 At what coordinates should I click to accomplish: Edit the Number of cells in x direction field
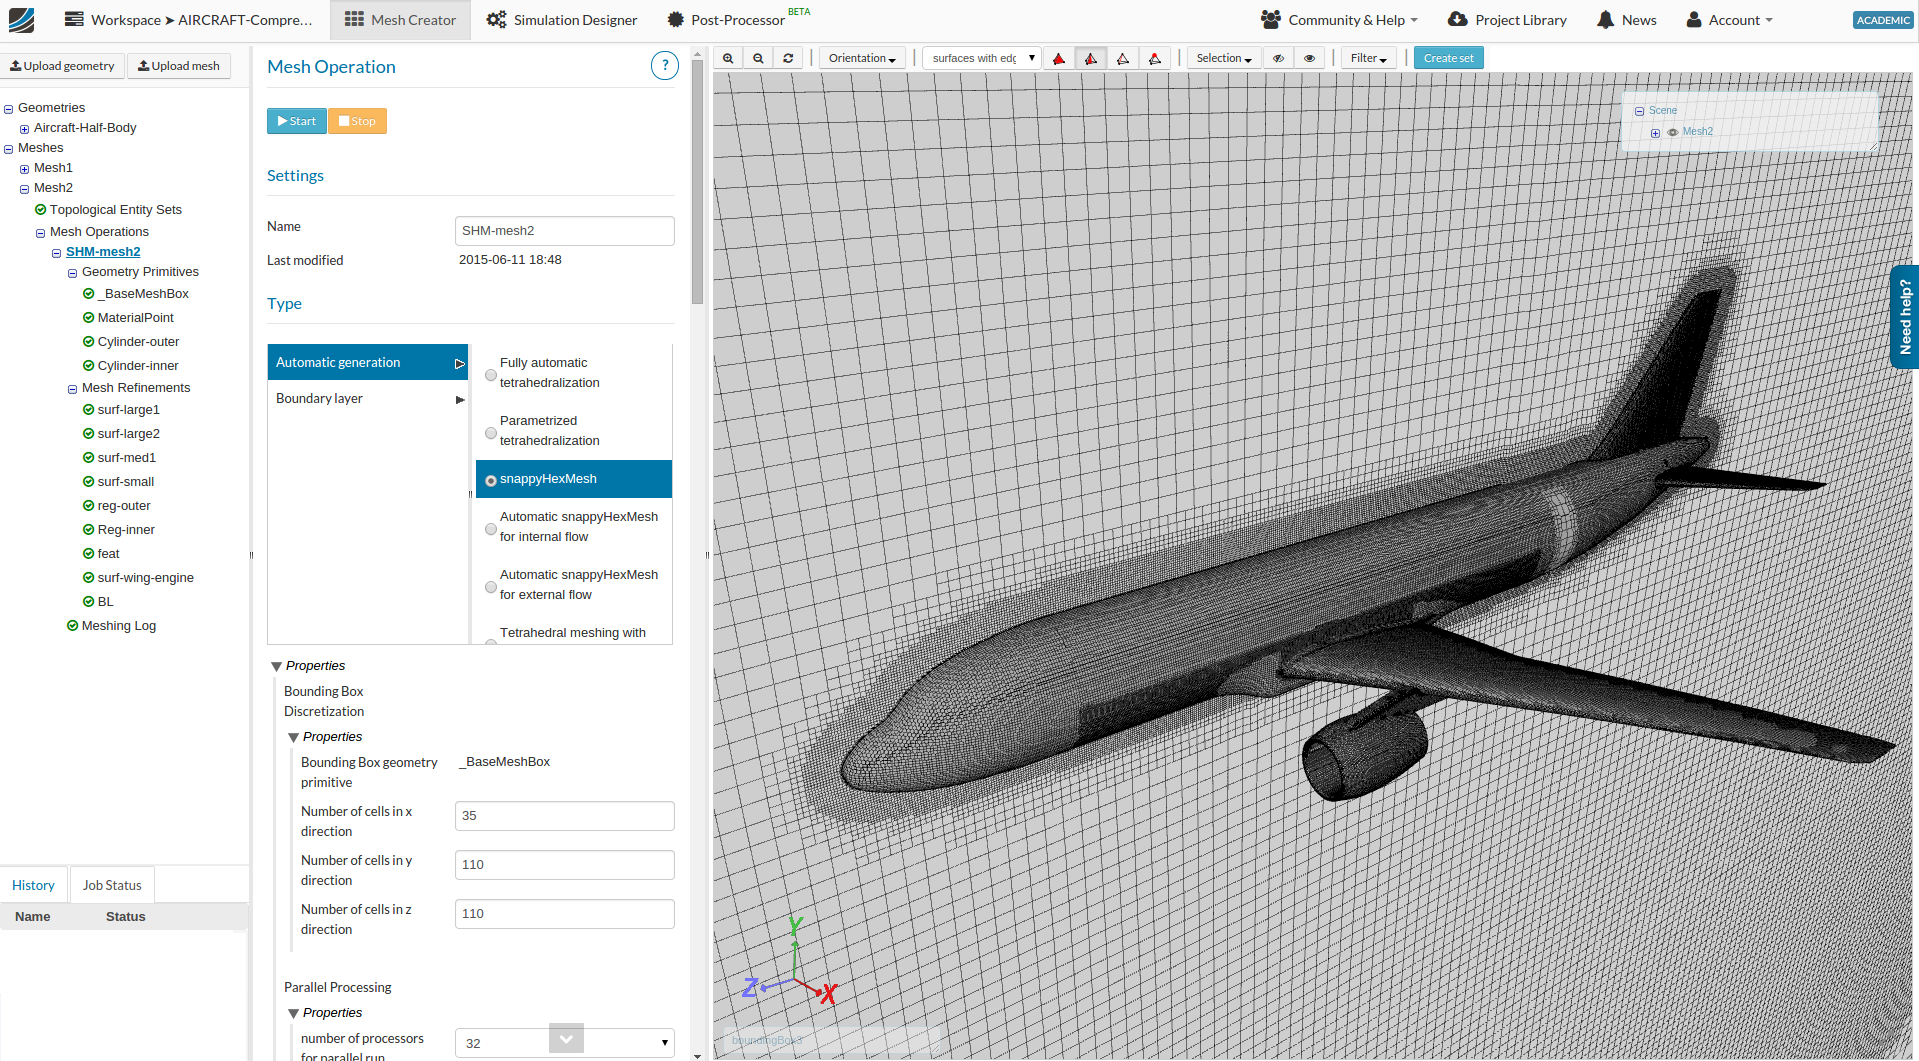coord(563,815)
